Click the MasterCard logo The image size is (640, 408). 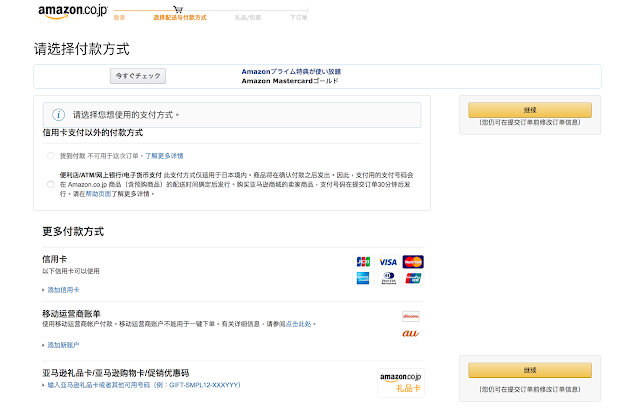tap(413, 262)
